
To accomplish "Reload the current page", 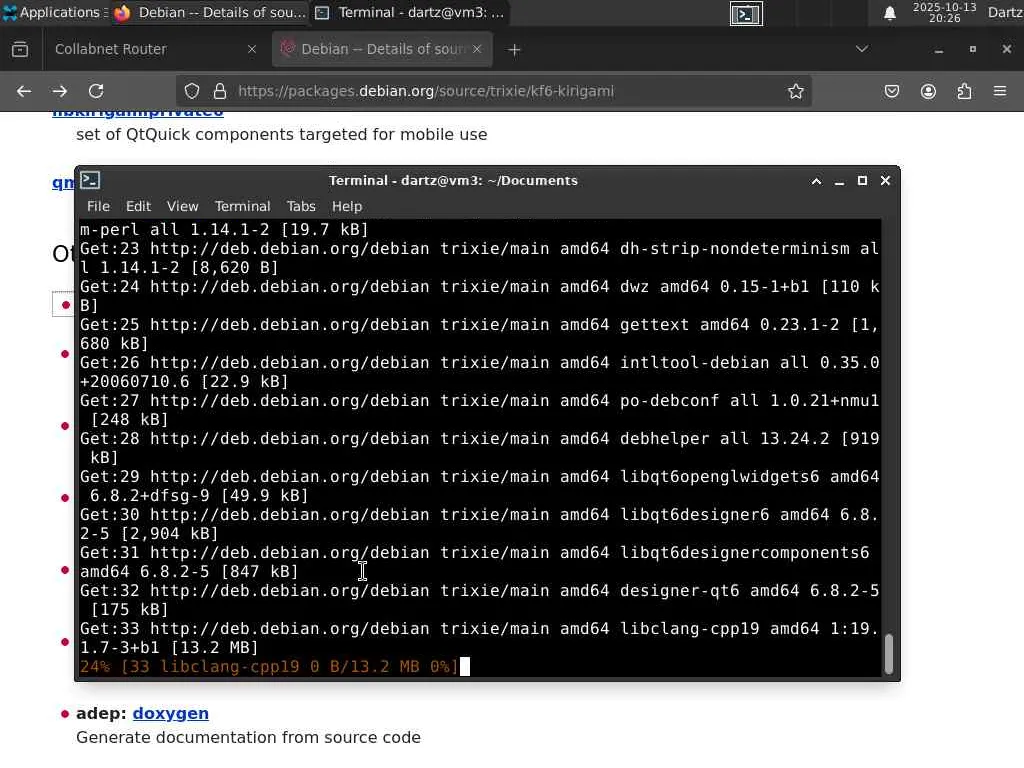I will pos(96,91).
